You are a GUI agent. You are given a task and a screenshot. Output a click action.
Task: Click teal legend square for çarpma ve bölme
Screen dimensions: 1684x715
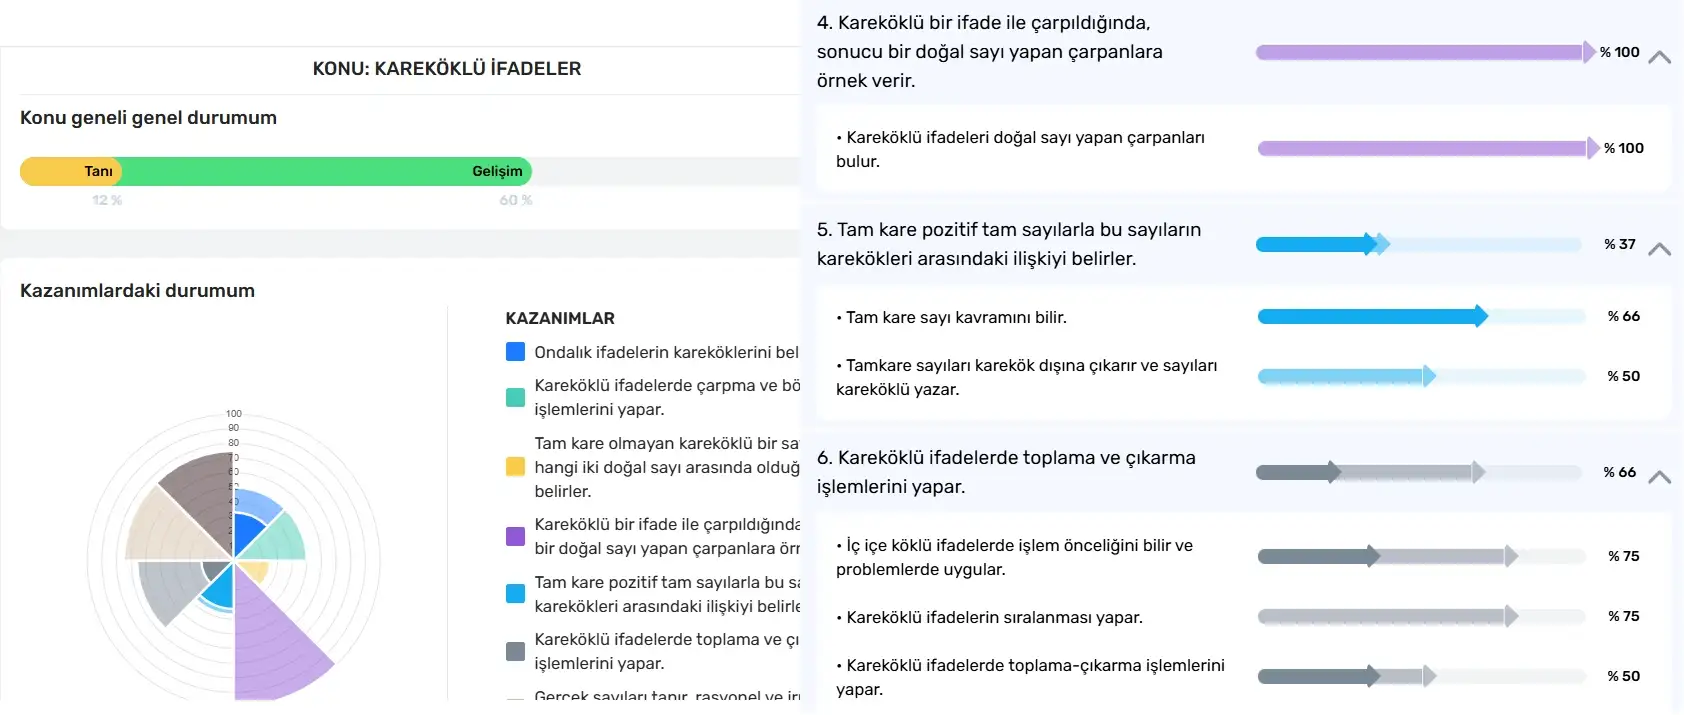(x=515, y=397)
